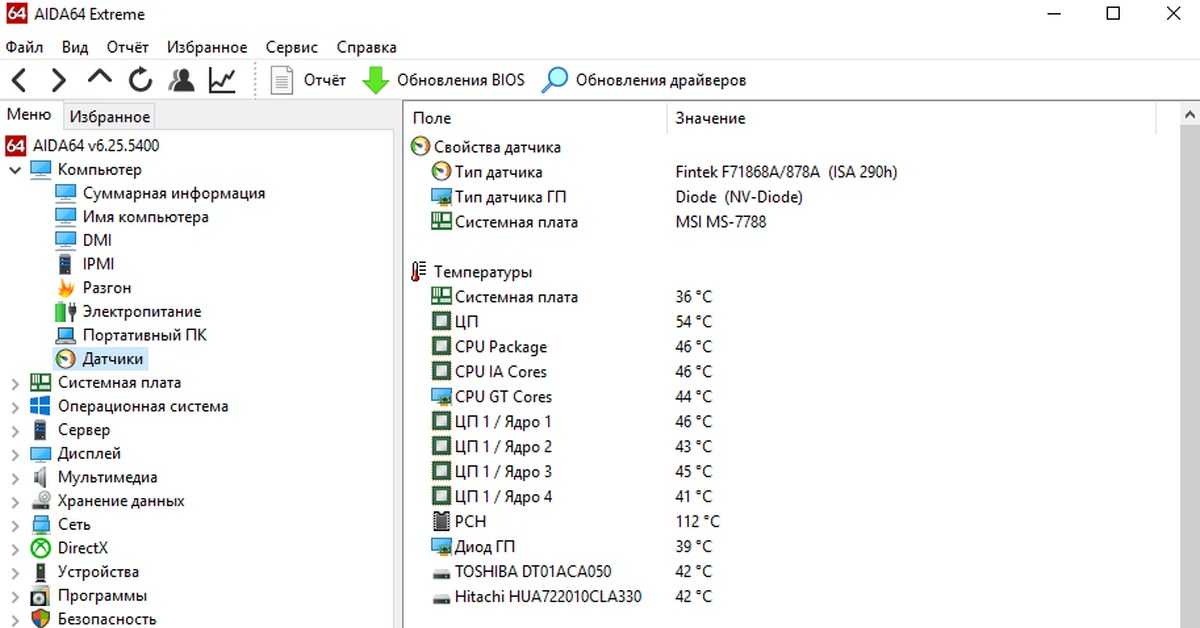Click the IPMI server icon
The image size is (1200, 628).
[66, 264]
